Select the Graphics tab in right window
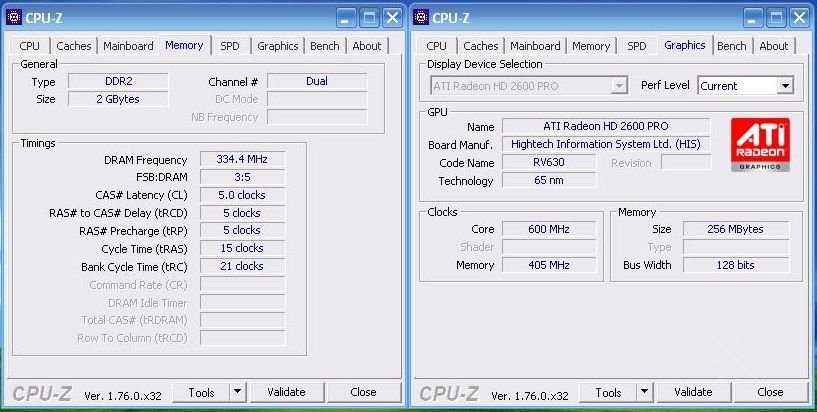Image resolution: width=817 pixels, height=412 pixels. pos(685,45)
